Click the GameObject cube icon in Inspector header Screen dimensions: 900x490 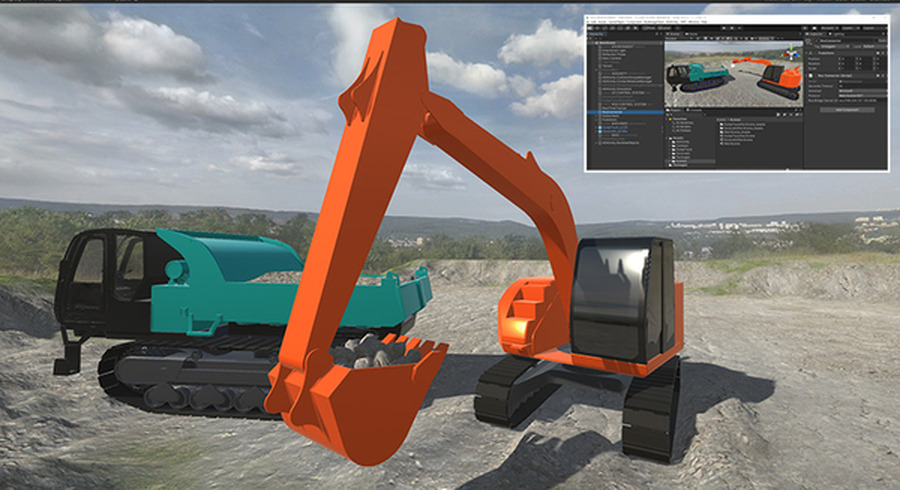click(x=808, y=41)
